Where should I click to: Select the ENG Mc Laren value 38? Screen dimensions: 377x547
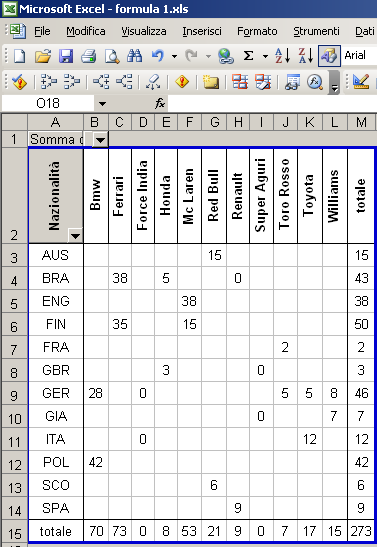[189, 301]
